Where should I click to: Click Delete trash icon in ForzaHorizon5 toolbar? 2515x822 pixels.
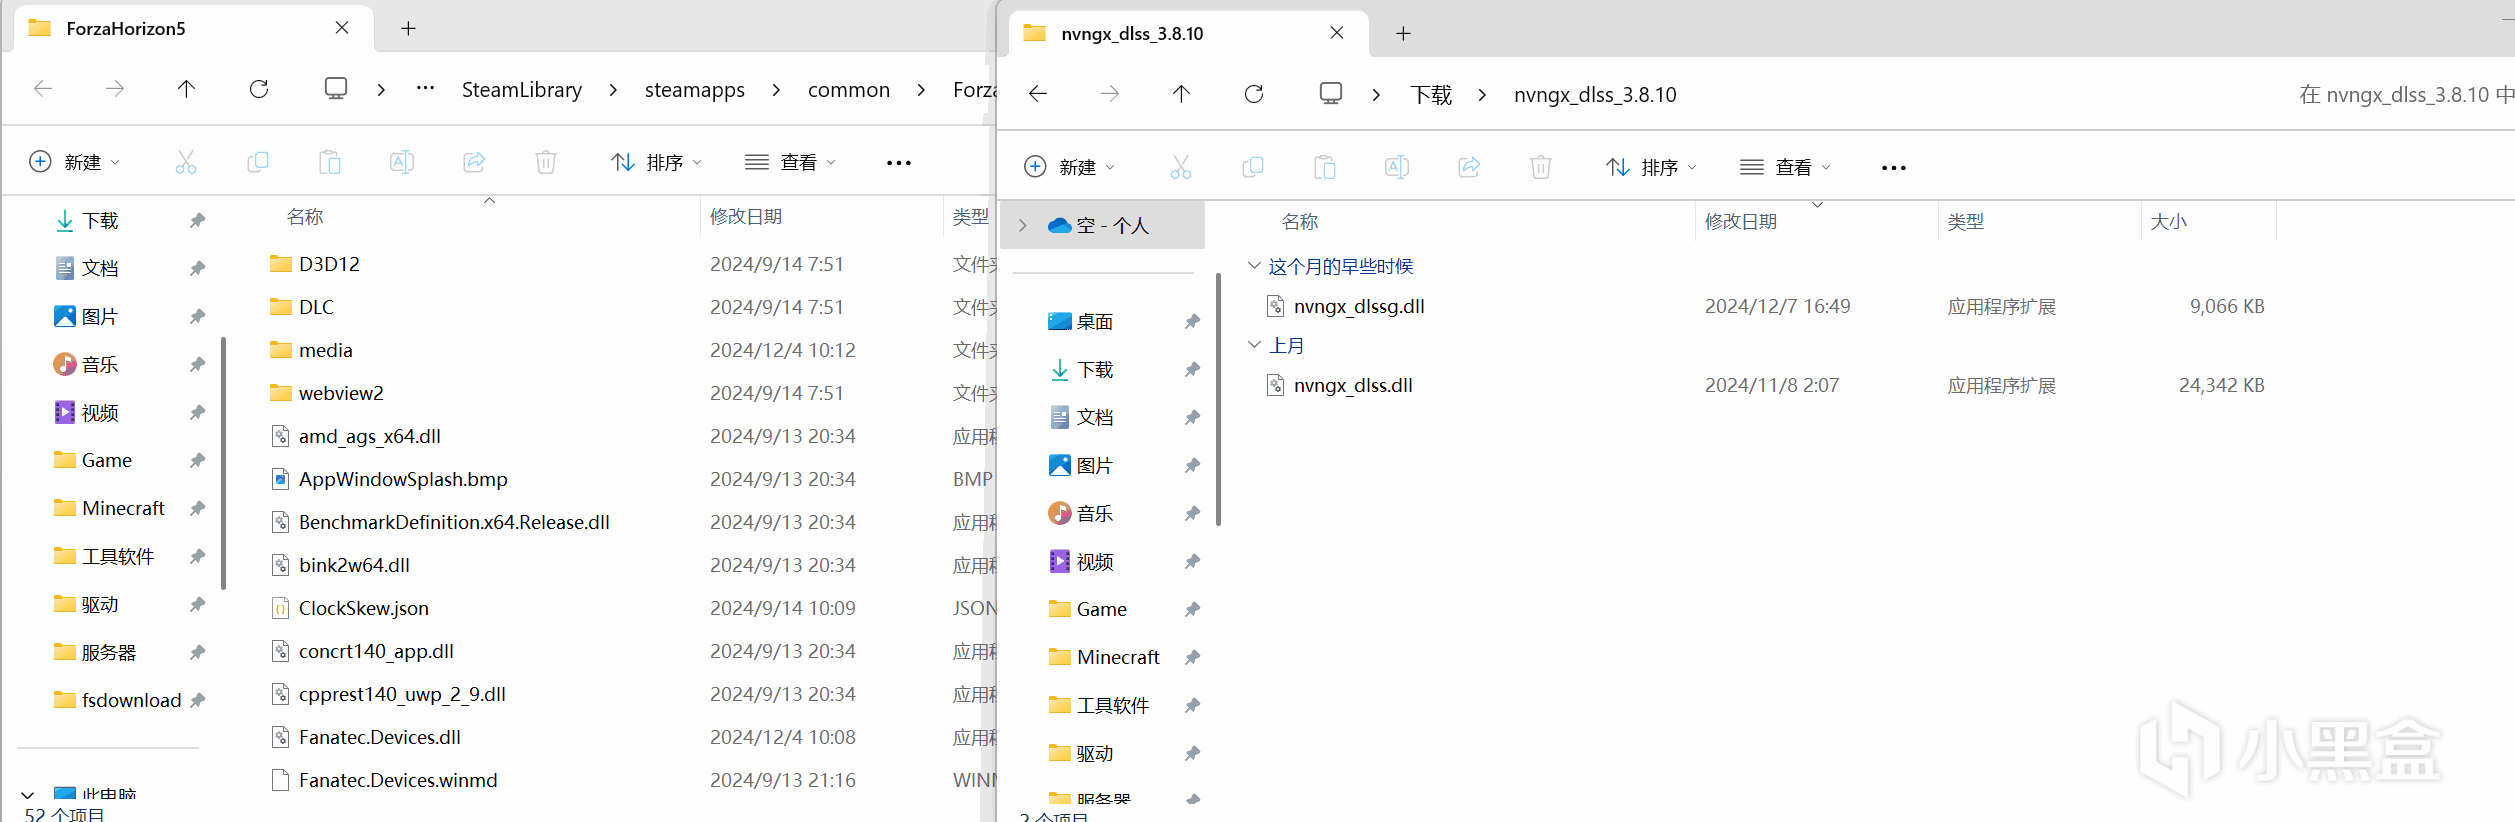point(546,162)
